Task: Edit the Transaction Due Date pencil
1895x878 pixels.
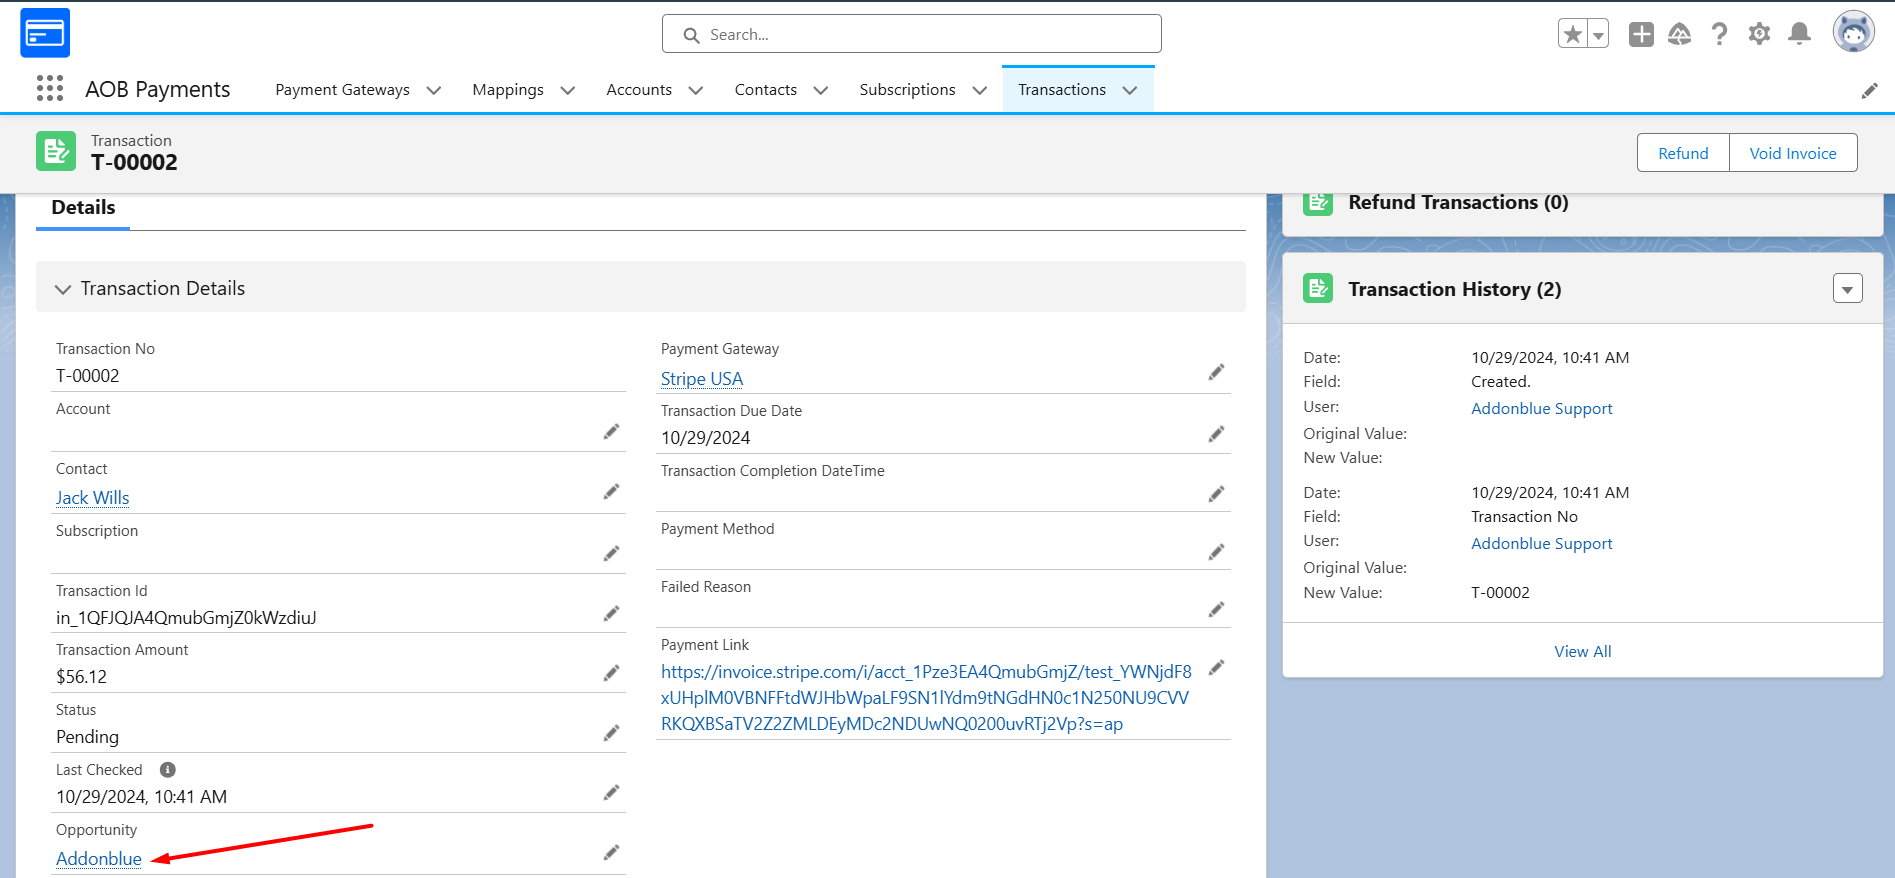Action: click(1216, 434)
